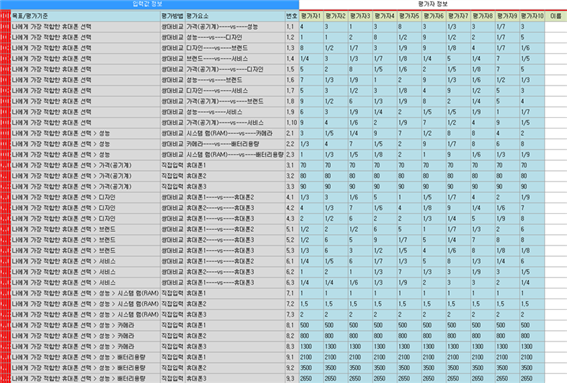Select 카메라-----vs-----배터리용량 cell

(235, 144)
